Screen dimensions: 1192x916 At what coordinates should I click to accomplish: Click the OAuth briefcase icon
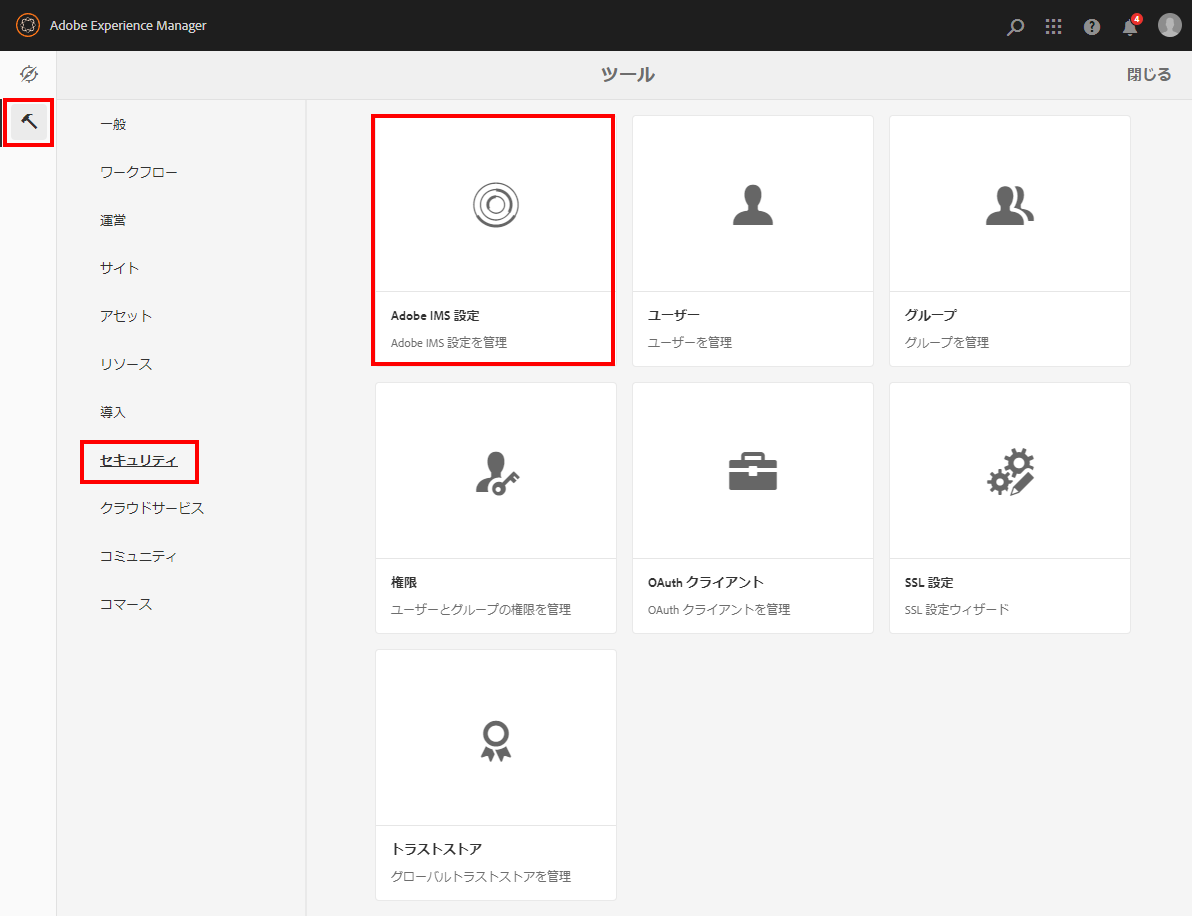click(753, 471)
